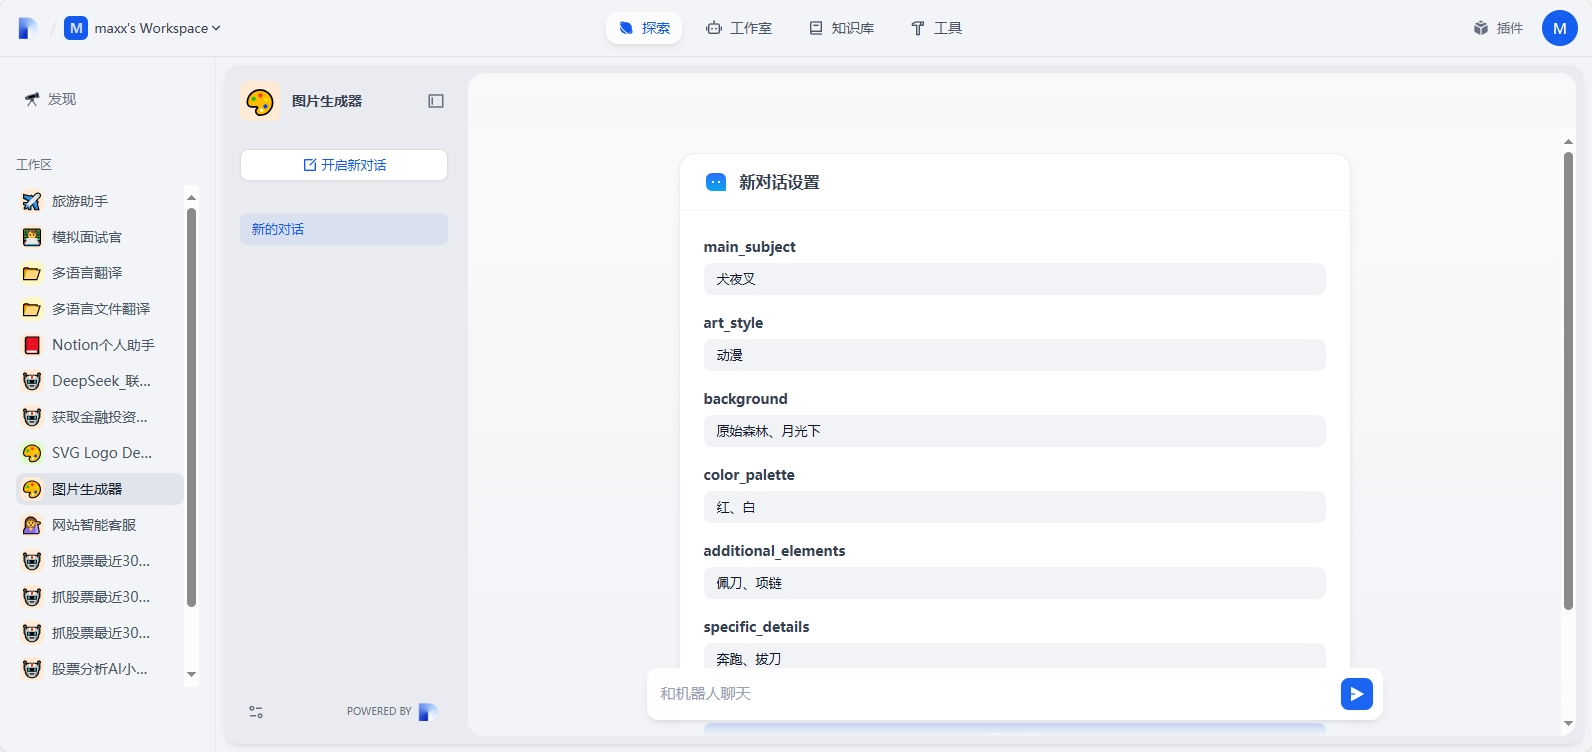Image resolution: width=1592 pixels, height=752 pixels.
Task: Open 股票分析AI小... app
Action: click(x=100, y=669)
